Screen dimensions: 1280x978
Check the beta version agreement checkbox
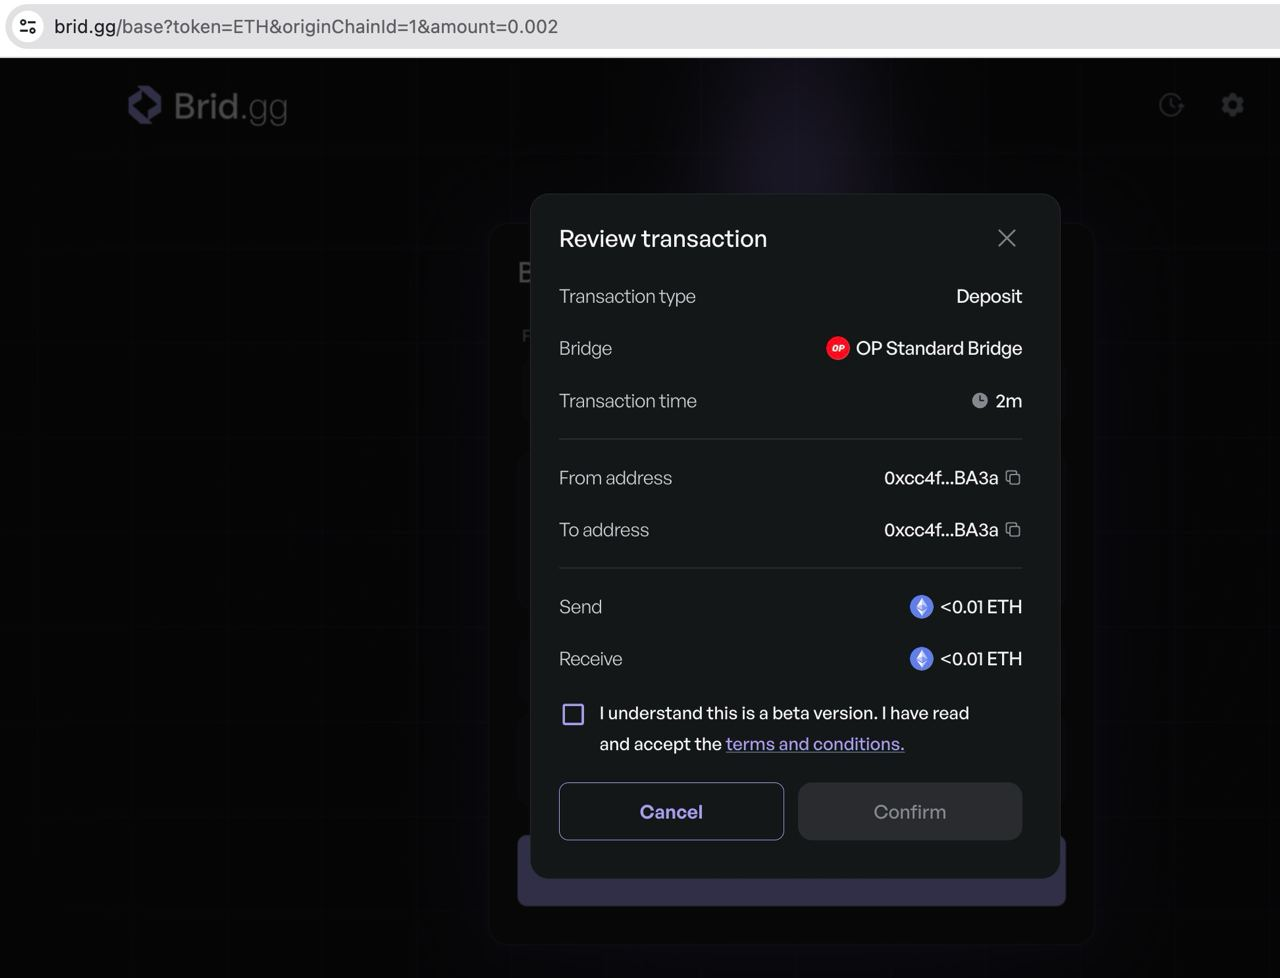click(x=573, y=714)
